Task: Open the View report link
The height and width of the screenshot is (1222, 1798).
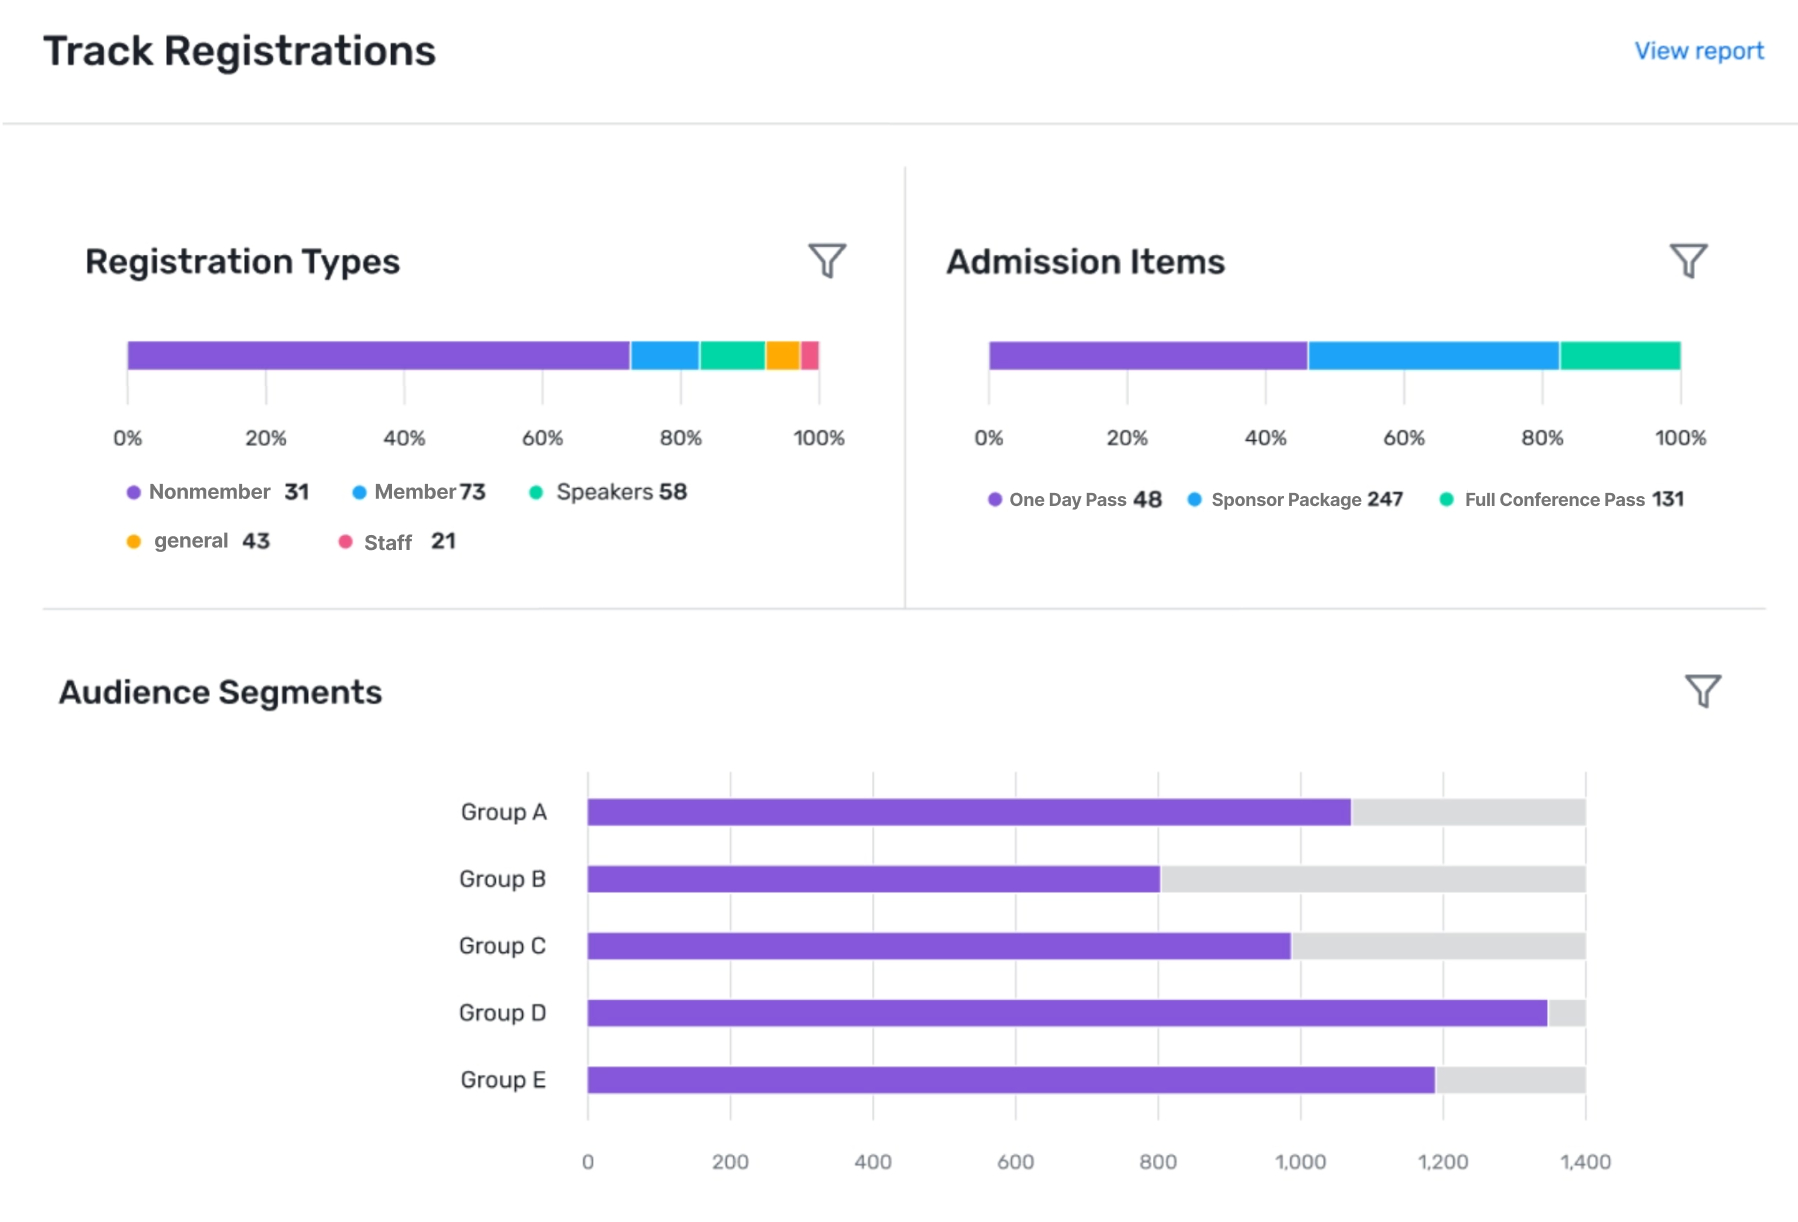Action: coord(1698,51)
